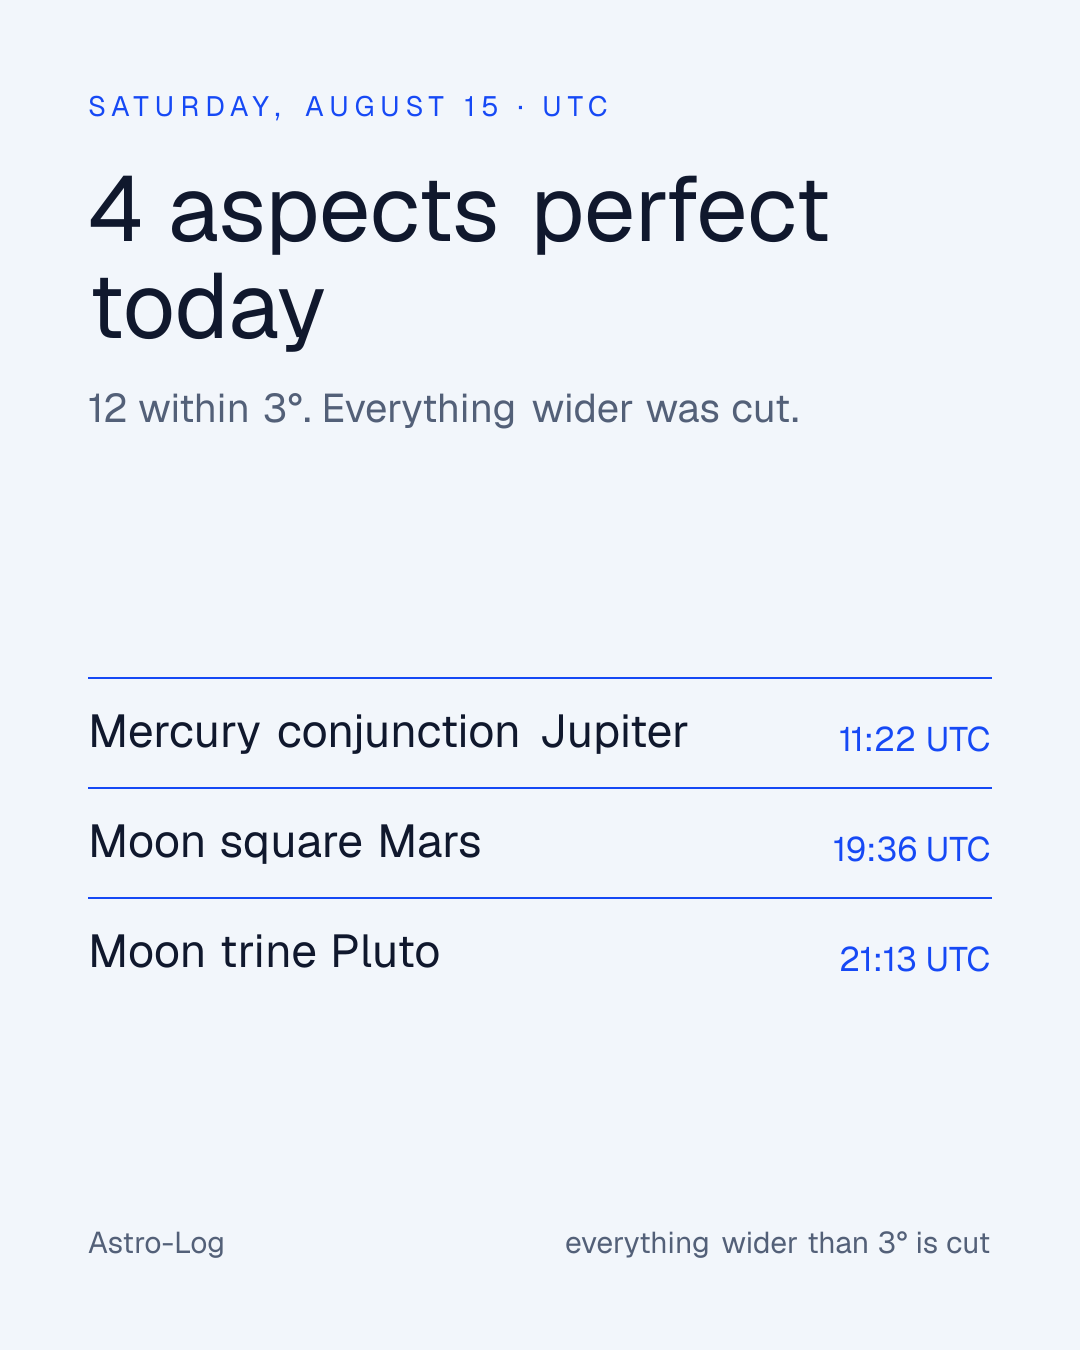Click the divider above the Moon trine Pluto row
This screenshot has height=1350, width=1080.
540,898
